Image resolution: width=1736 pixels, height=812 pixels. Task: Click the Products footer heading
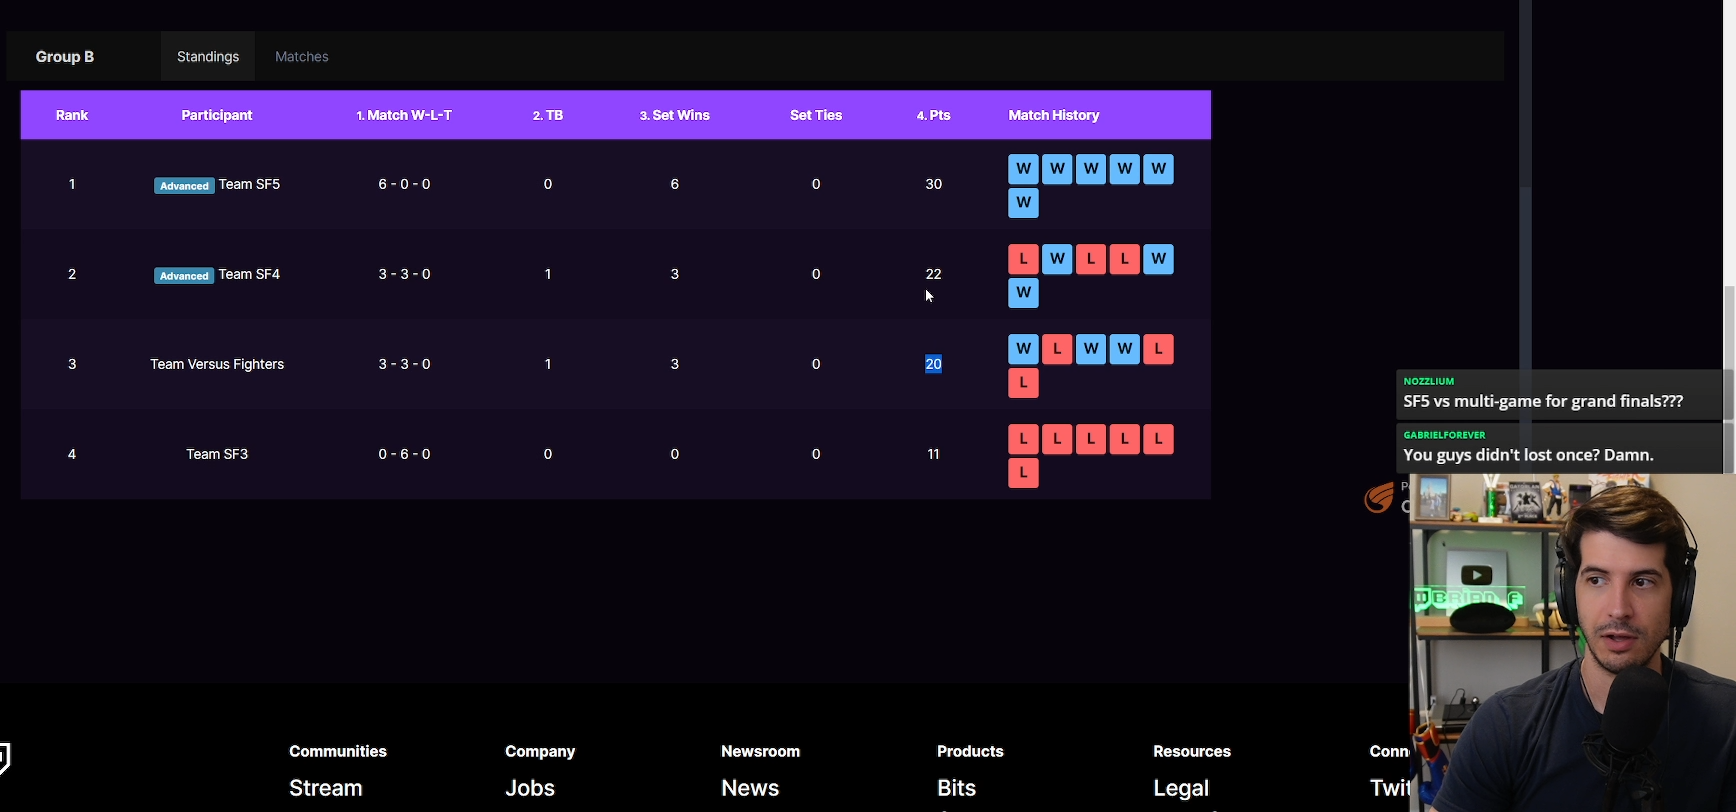[x=970, y=751]
